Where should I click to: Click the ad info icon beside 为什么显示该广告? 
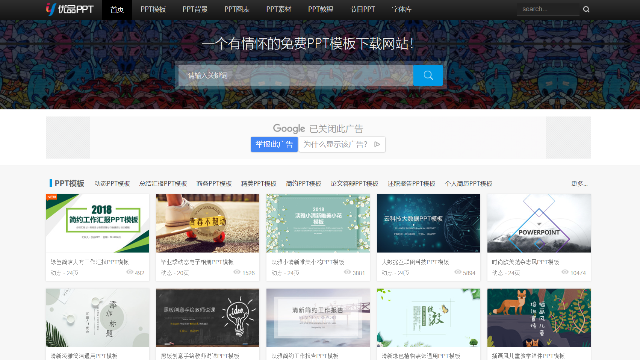pyautogui.click(x=377, y=144)
